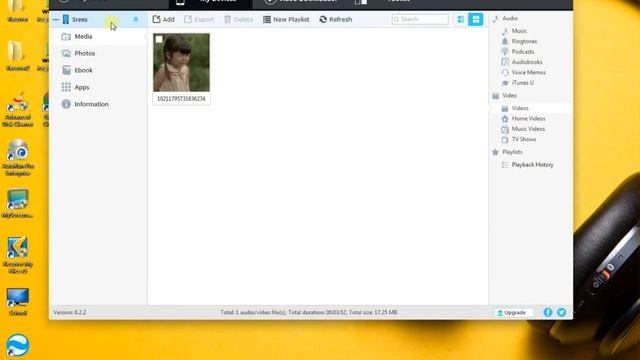Open the Media section
This screenshot has height=360, width=640.
coord(83,36)
